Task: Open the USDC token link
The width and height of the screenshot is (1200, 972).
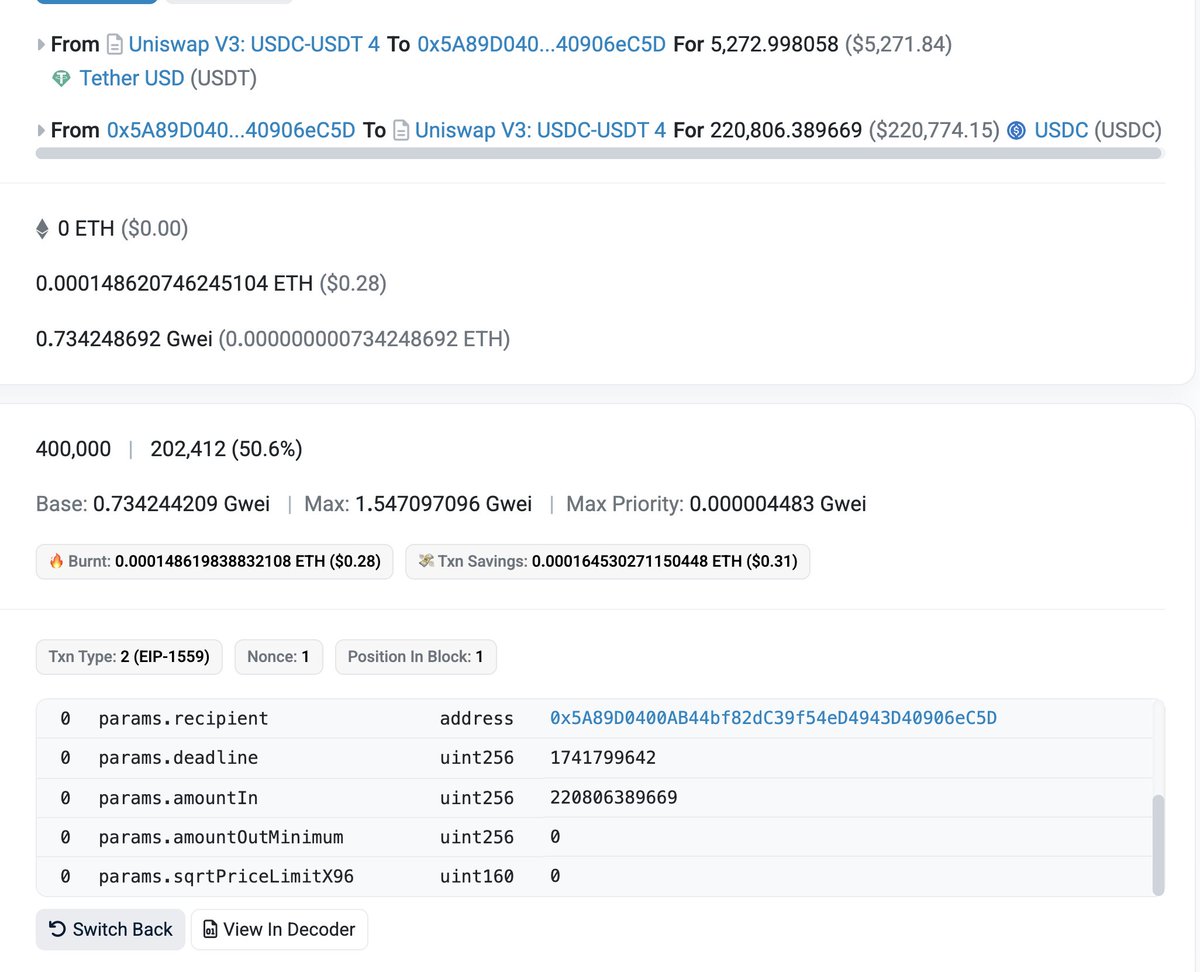Action: click(1061, 130)
